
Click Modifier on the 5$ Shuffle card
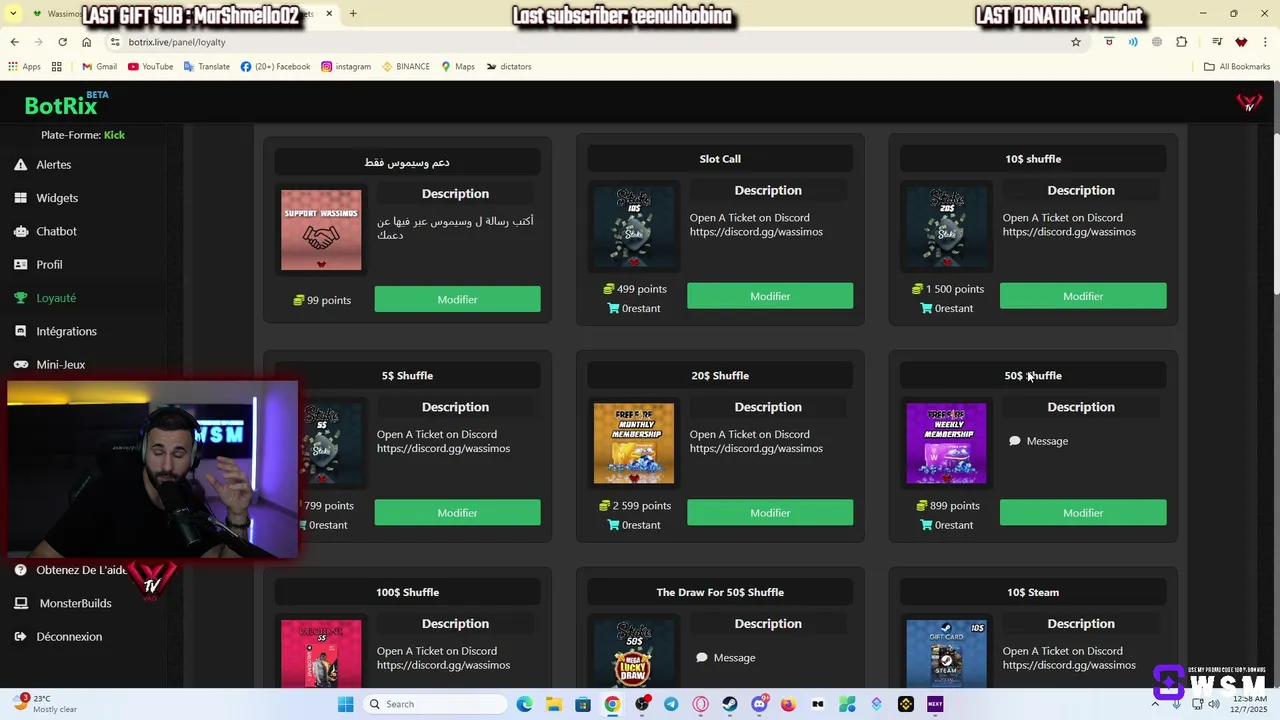click(457, 513)
